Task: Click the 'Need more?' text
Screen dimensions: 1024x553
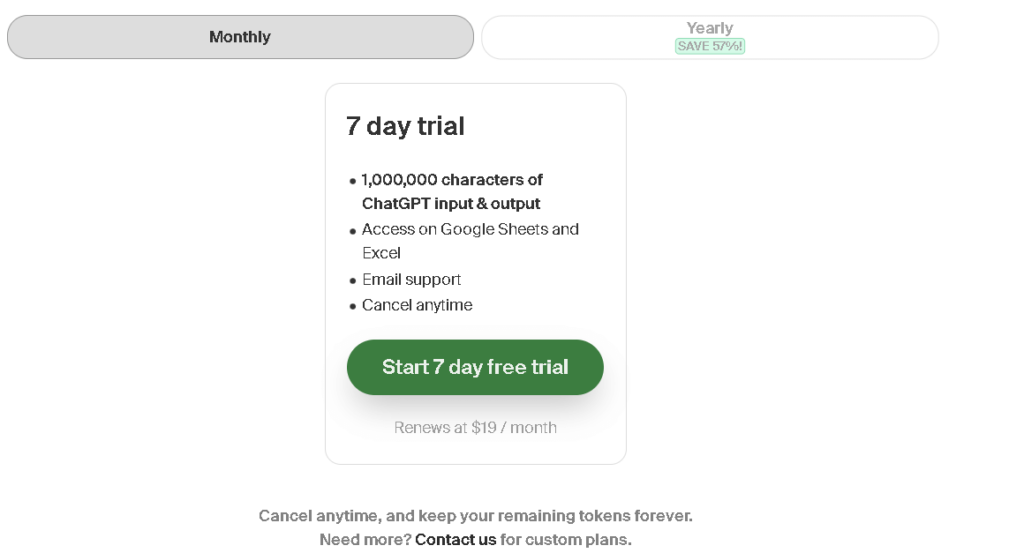Action: pos(366,540)
